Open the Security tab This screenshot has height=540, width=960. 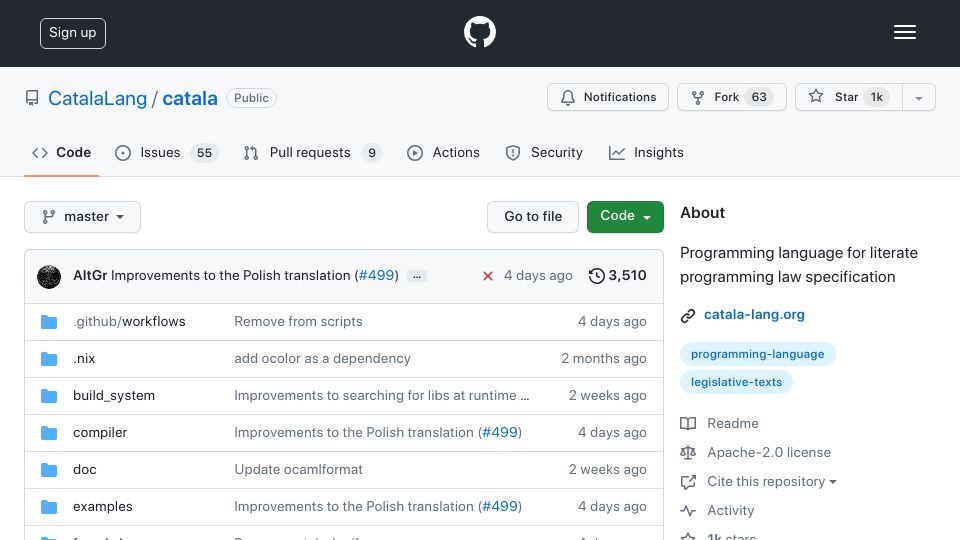(544, 152)
